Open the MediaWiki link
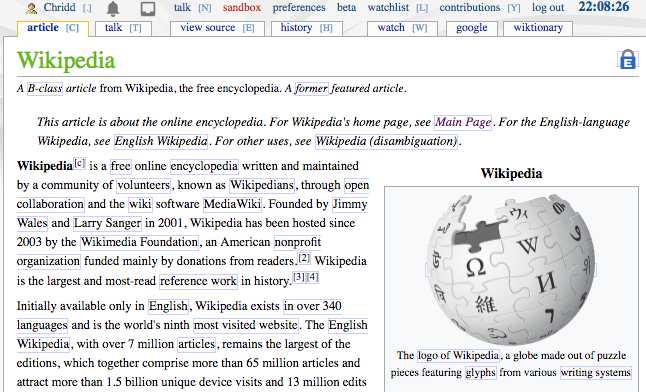Image resolution: width=646 pixels, height=392 pixels. (232, 204)
